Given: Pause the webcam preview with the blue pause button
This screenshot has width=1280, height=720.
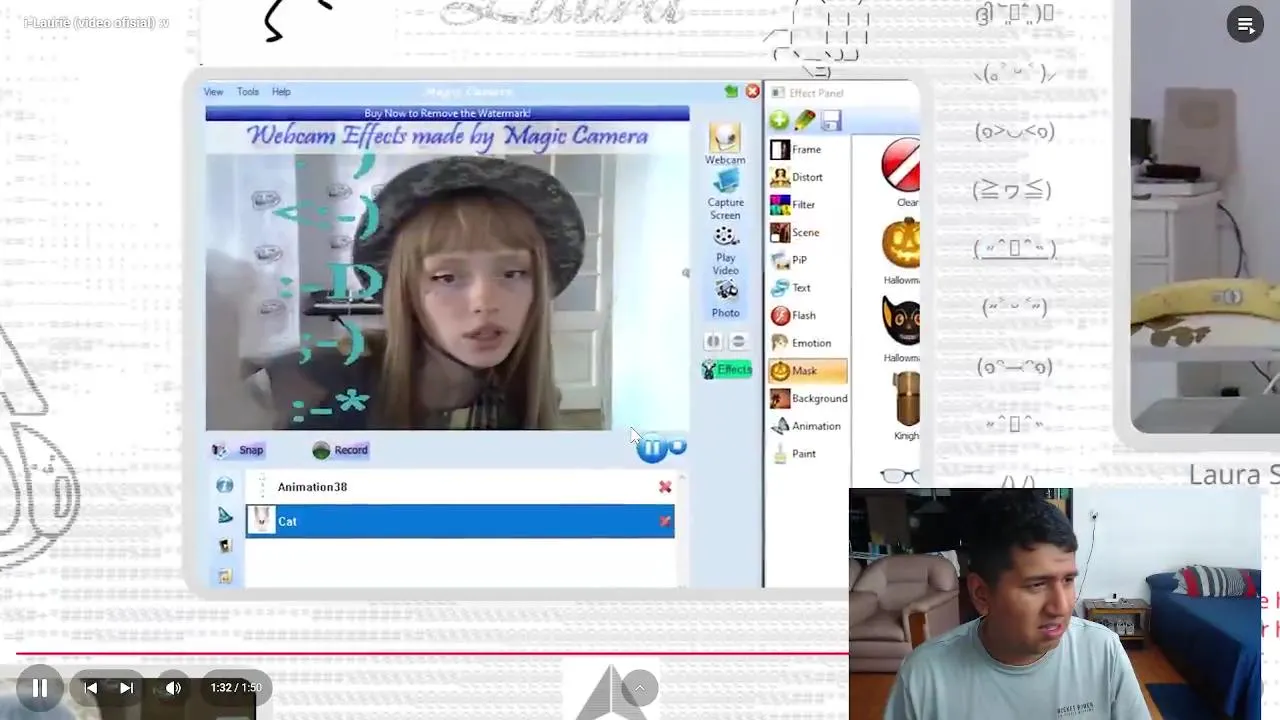Looking at the screenshot, I should [651, 449].
